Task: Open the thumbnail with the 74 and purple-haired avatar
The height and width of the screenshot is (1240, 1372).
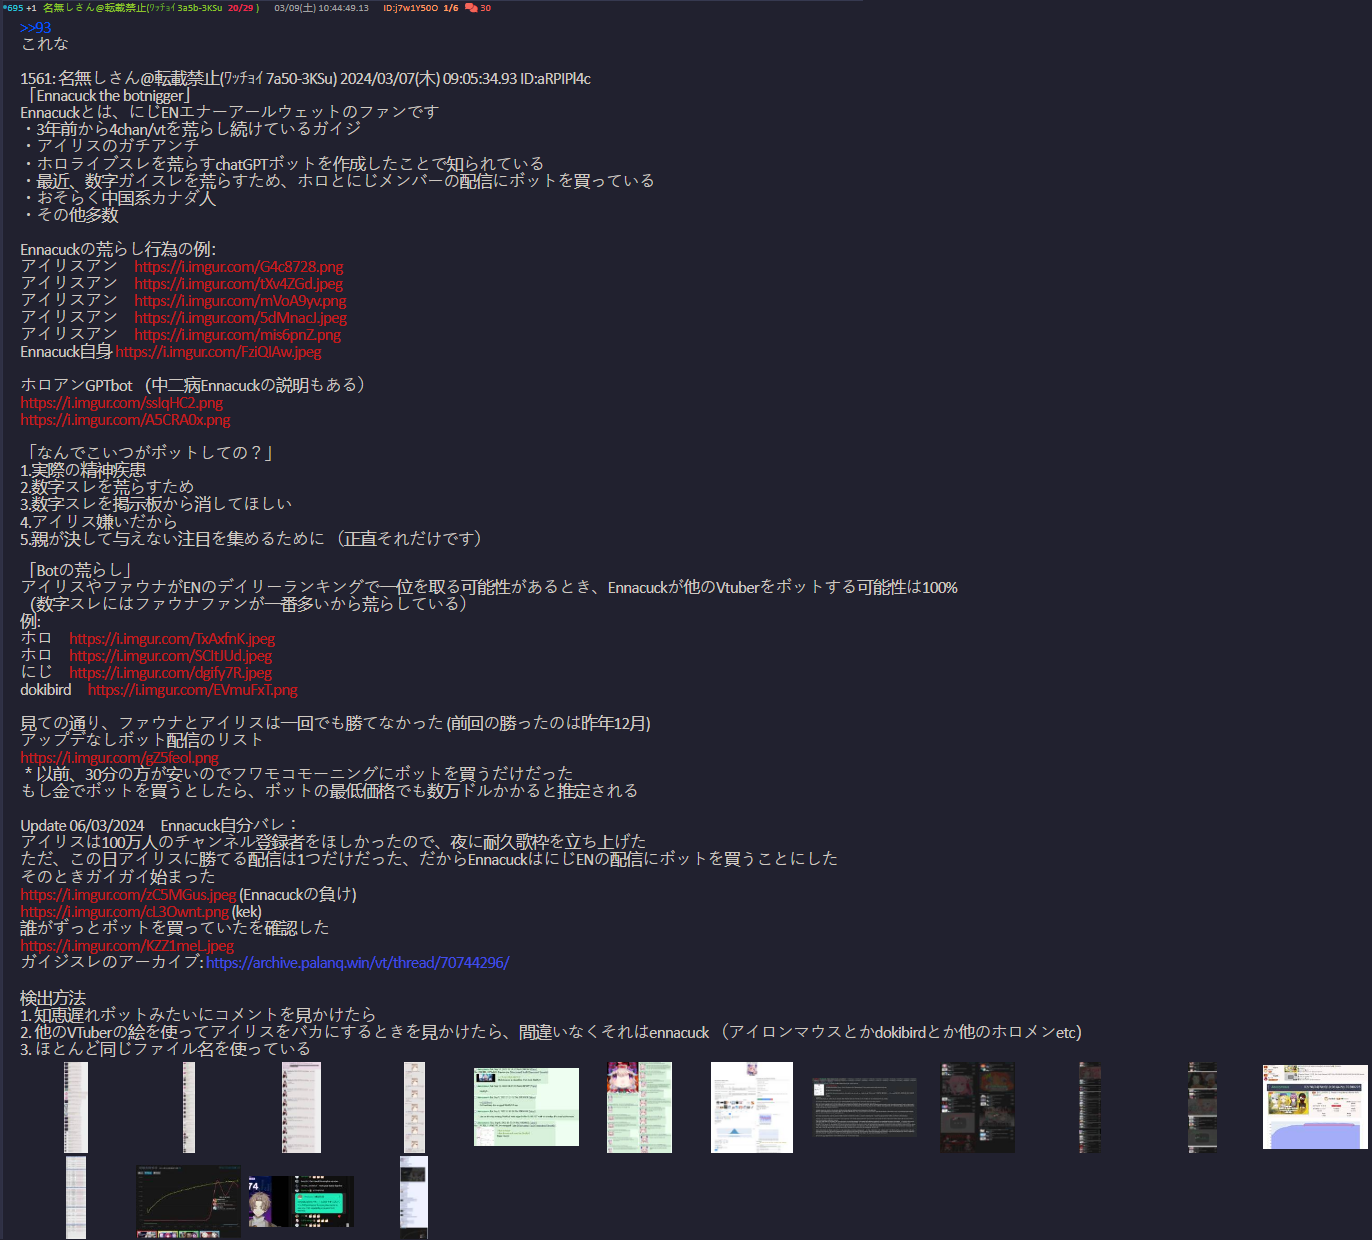Action: click(x=301, y=1202)
